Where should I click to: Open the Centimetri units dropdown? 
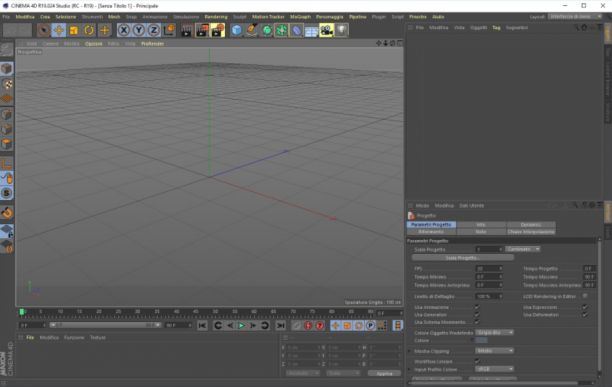[523, 249]
